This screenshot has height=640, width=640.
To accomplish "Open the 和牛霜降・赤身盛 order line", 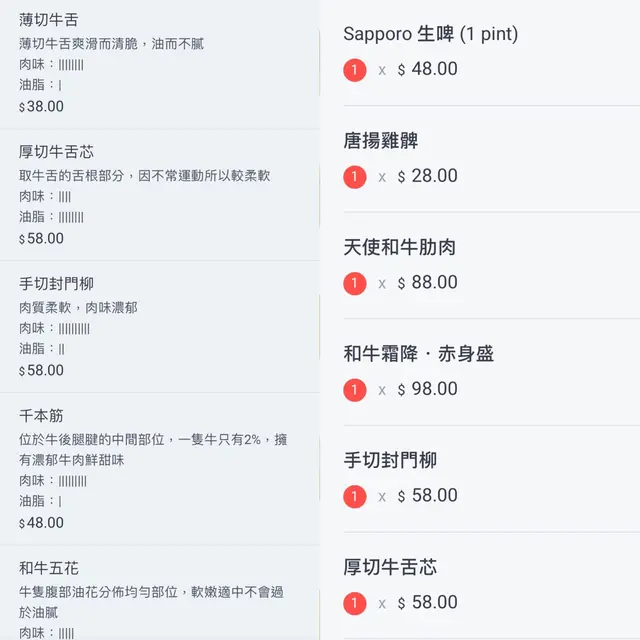I will pyautogui.click(x=418, y=354).
